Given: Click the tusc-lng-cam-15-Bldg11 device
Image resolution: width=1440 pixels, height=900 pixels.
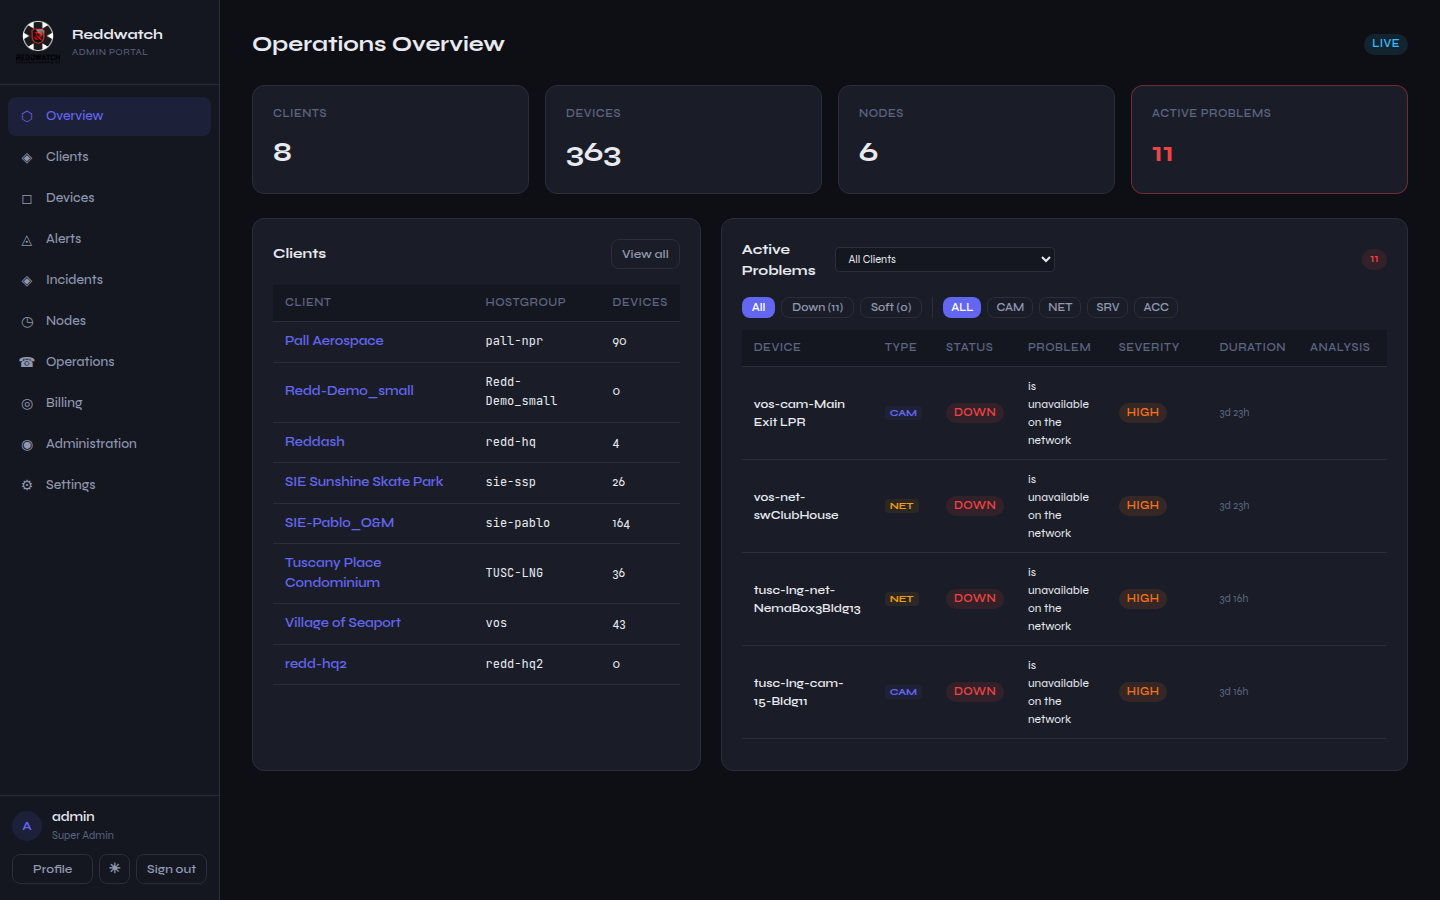Looking at the screenshot, I should (798, 692).
